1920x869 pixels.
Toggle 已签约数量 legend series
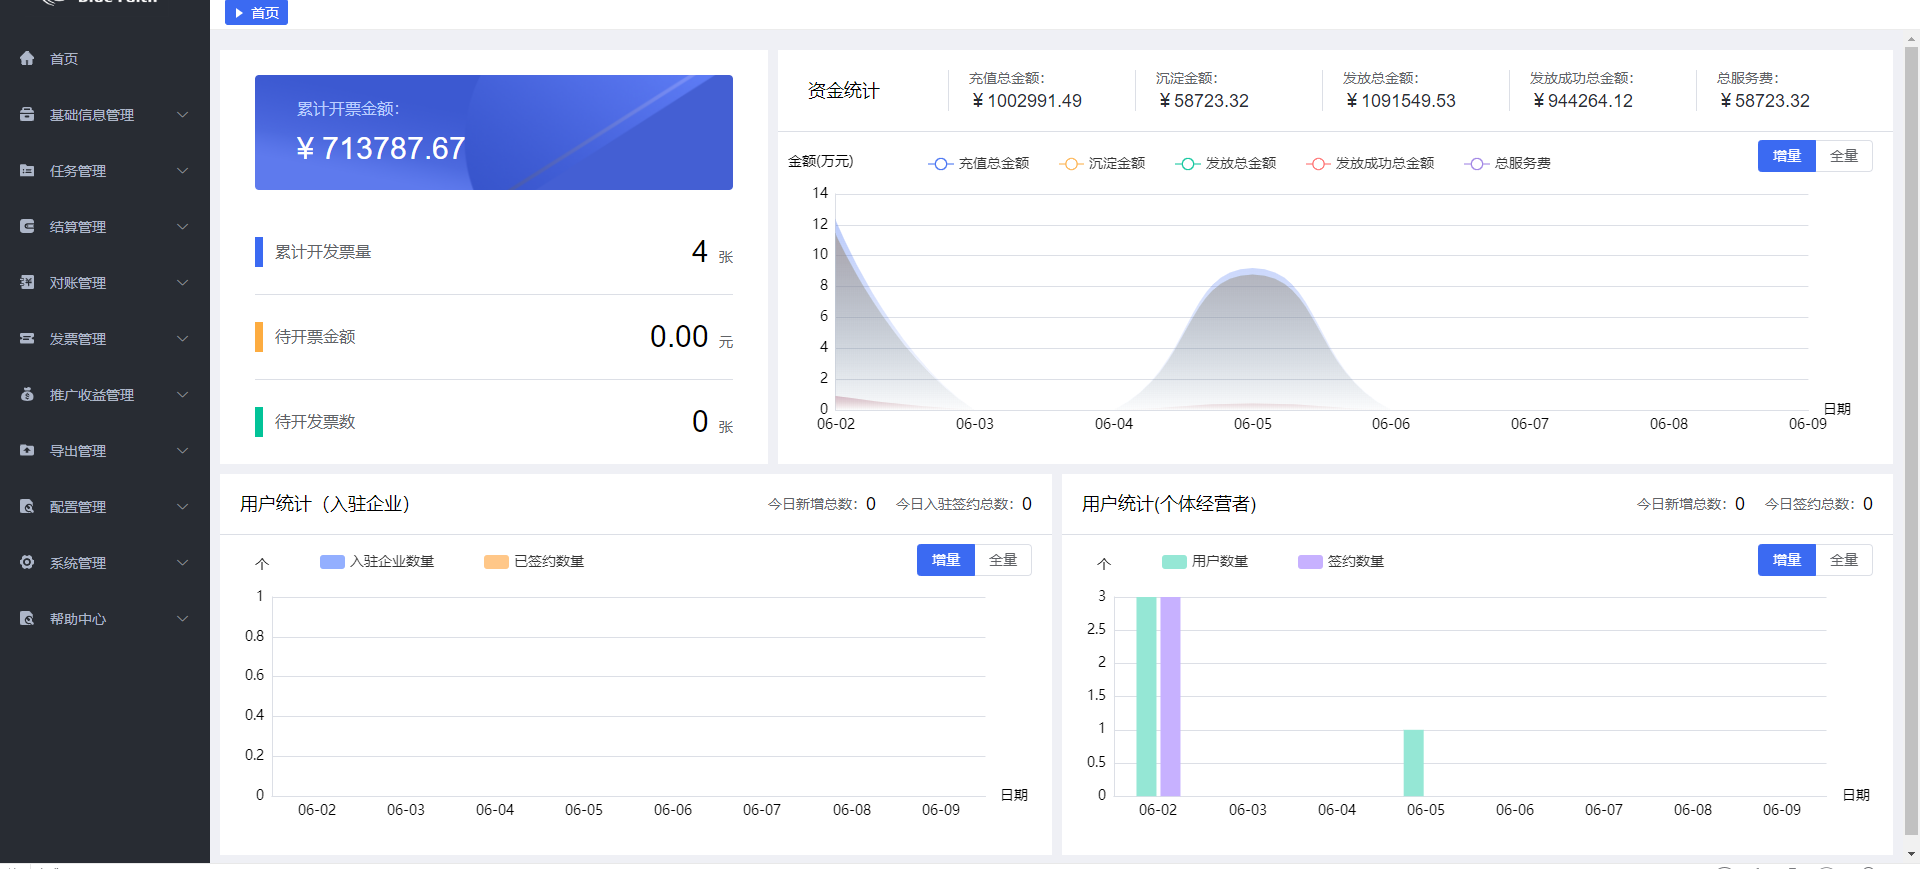[534, 561]
